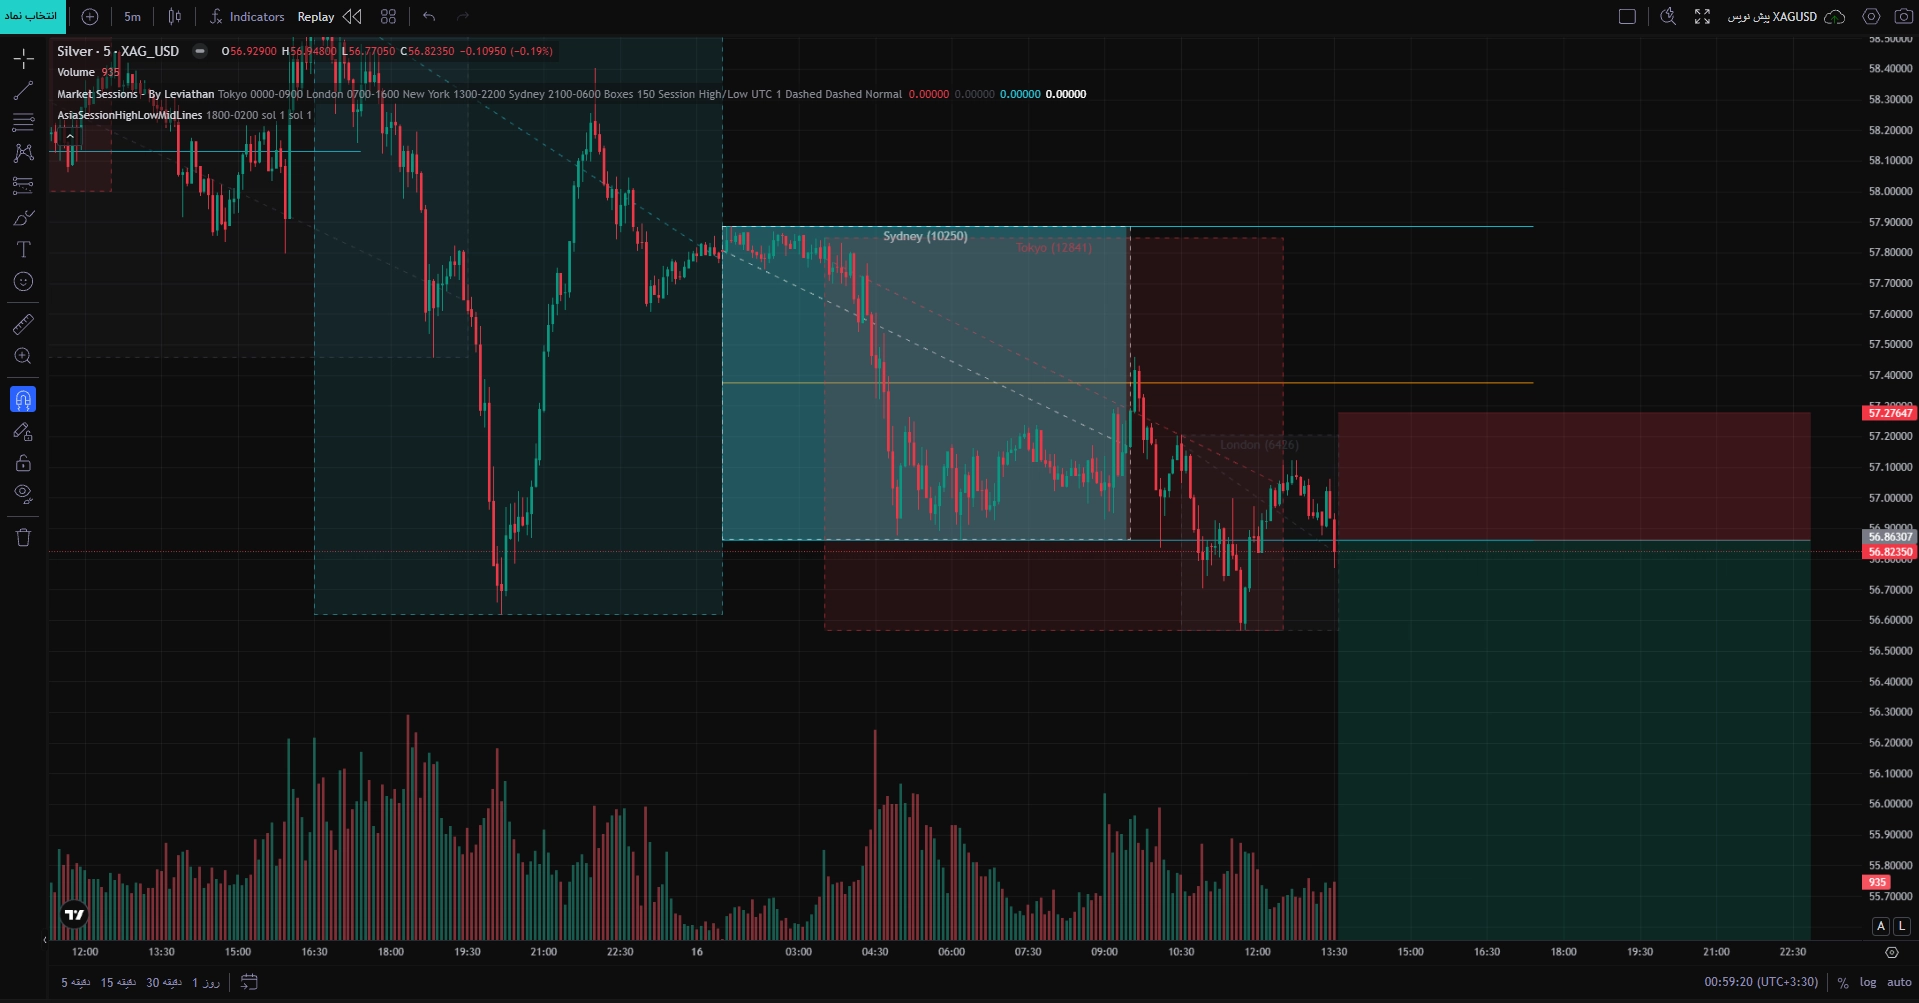Pick the ruler measure tool
The image size is (1919, 1003).
pyautogui.click(x=23, y=324)
